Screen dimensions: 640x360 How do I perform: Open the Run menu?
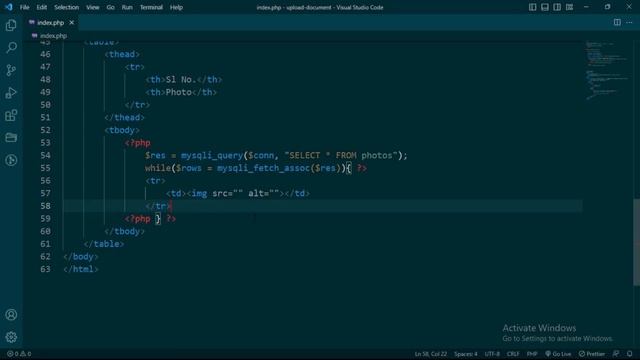(127, 7)
